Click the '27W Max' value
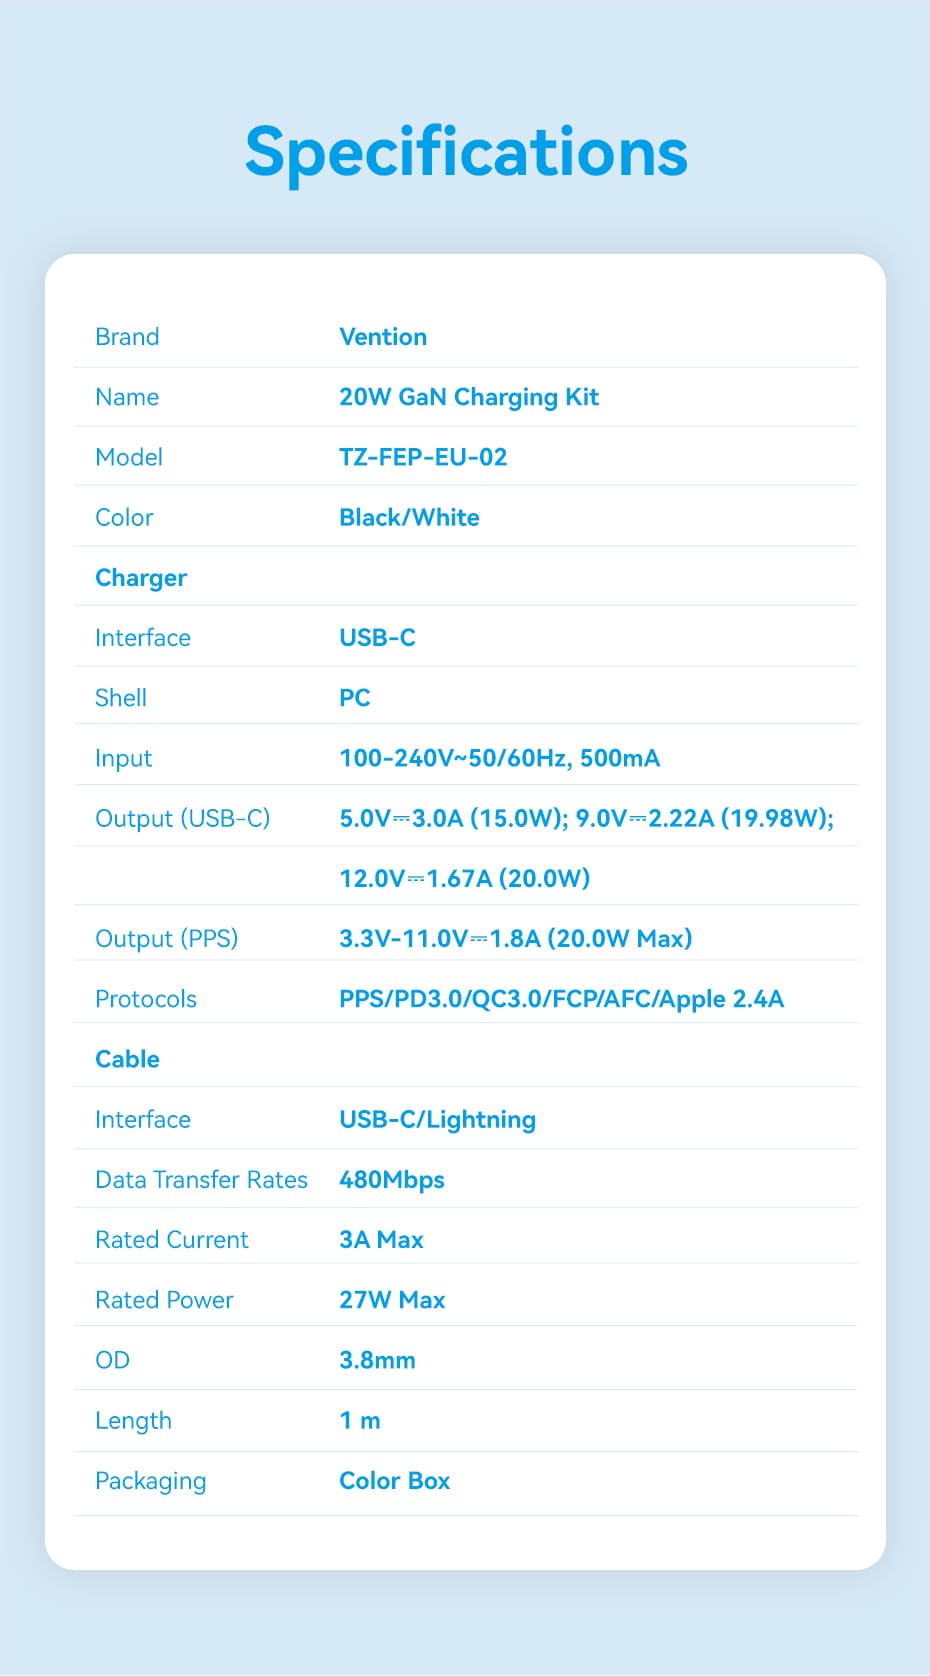Image resolution: width=930 pixels, height=1676 pixels. pyautogui.click(x=392, y=1300)
